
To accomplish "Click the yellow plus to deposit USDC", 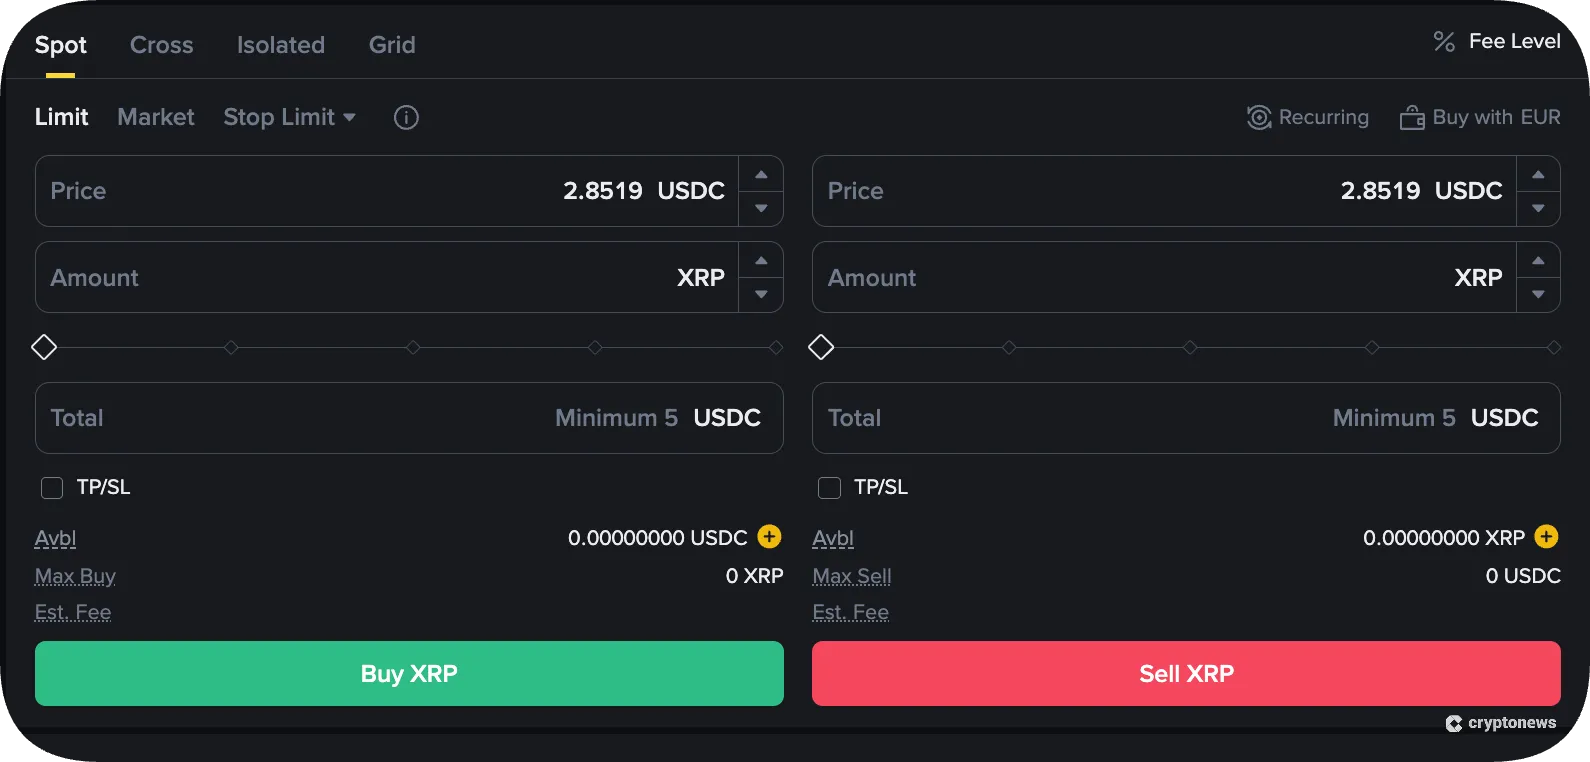I will pos(768,537).
